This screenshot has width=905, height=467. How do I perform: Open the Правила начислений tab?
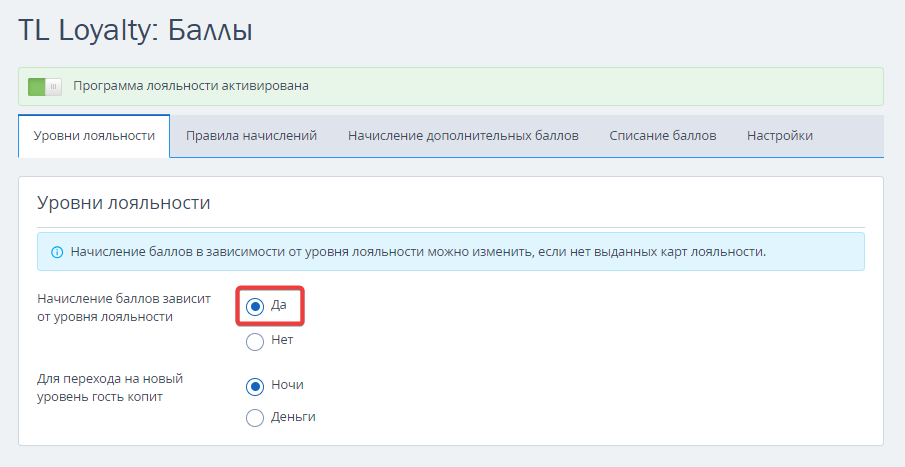click(251, 136)
